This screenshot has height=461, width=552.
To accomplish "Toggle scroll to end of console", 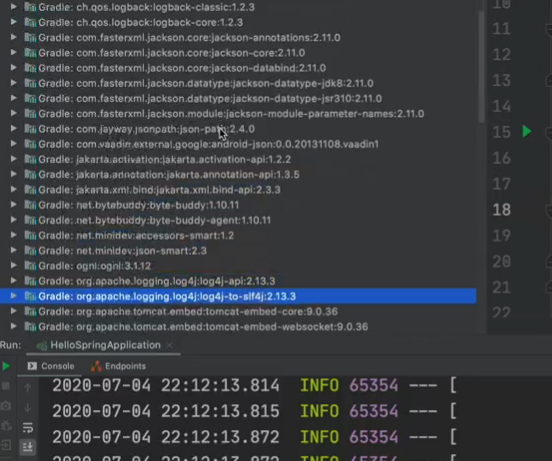I will pyautogui.click(x=27, y=447).
